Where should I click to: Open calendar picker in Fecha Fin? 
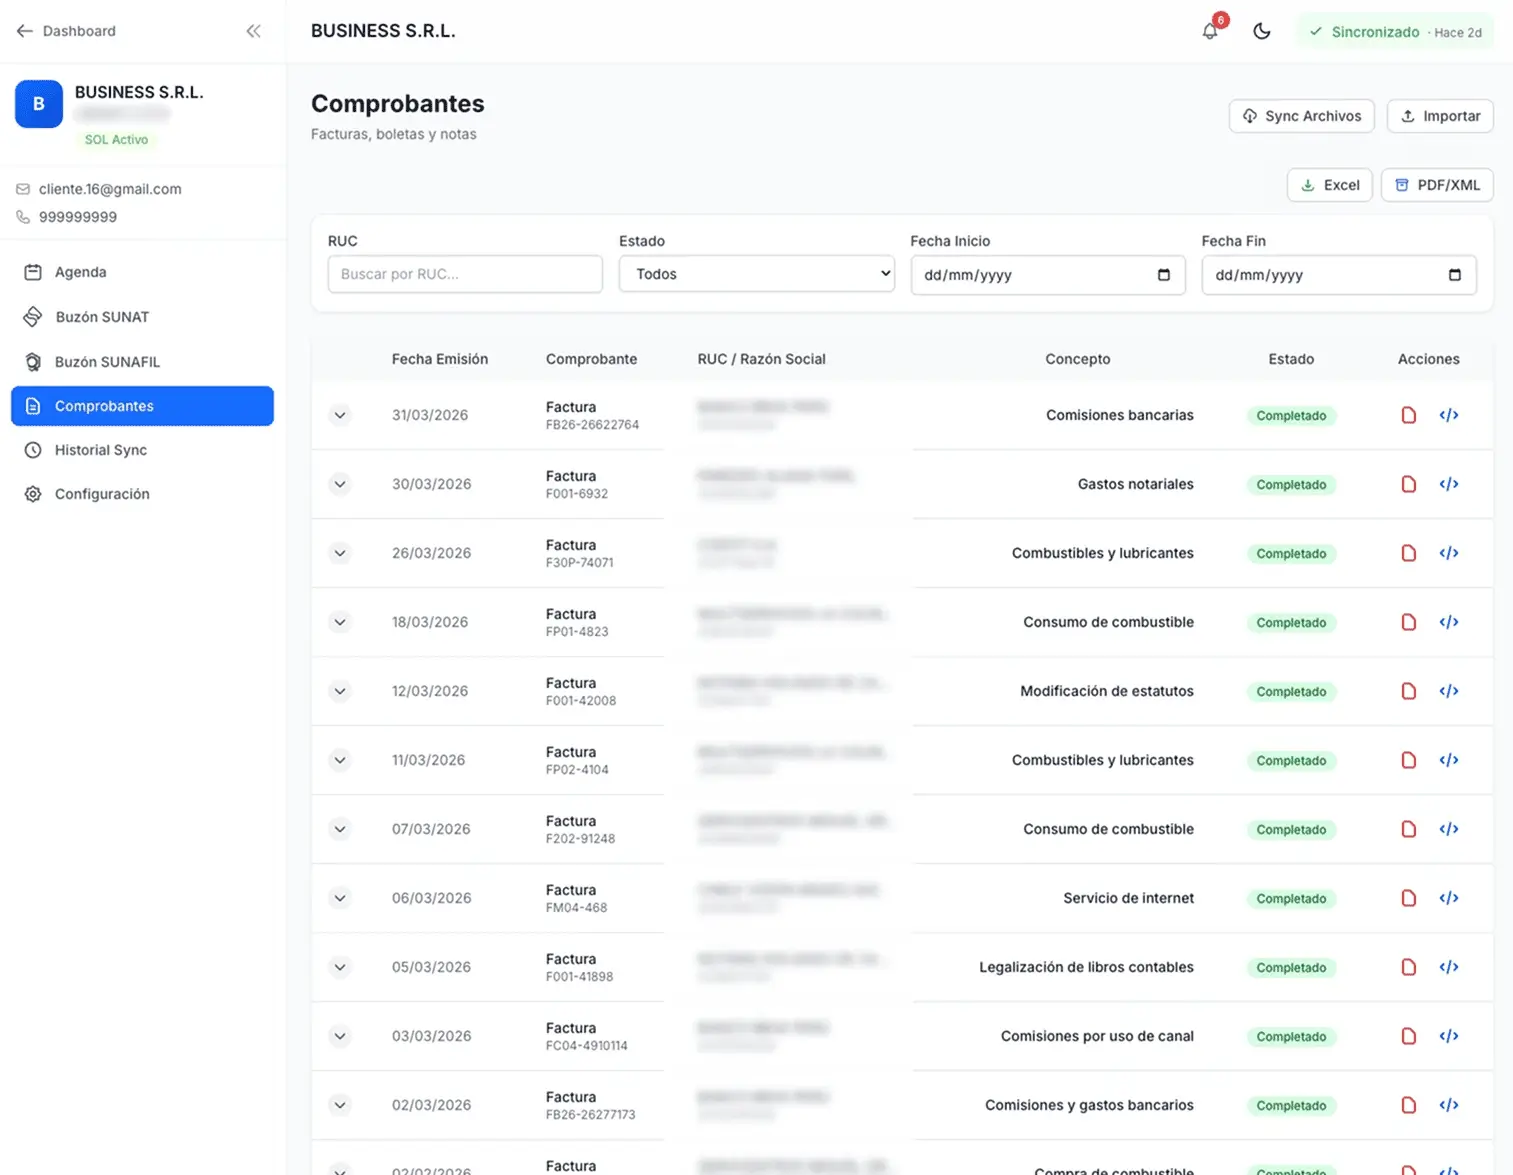(1454, 275)
